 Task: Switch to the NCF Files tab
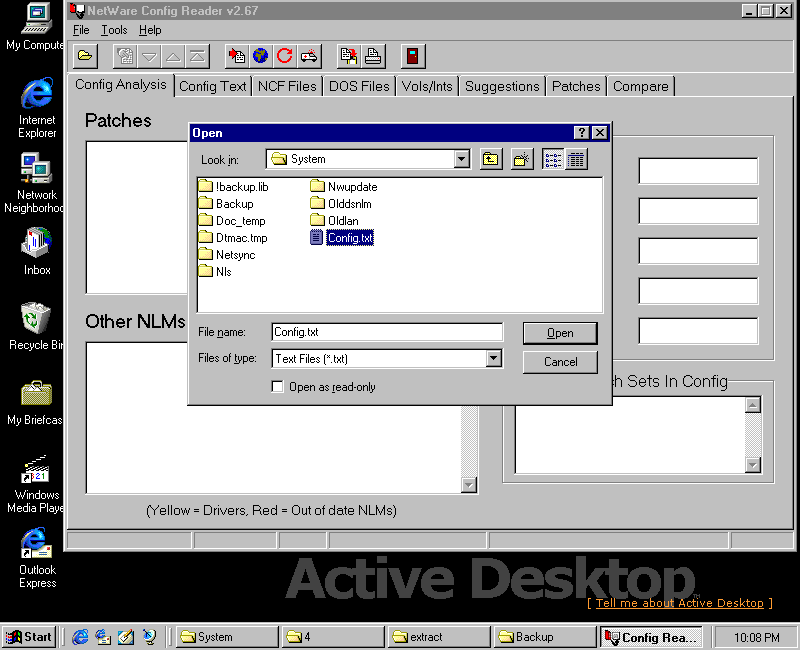(287, 86)
